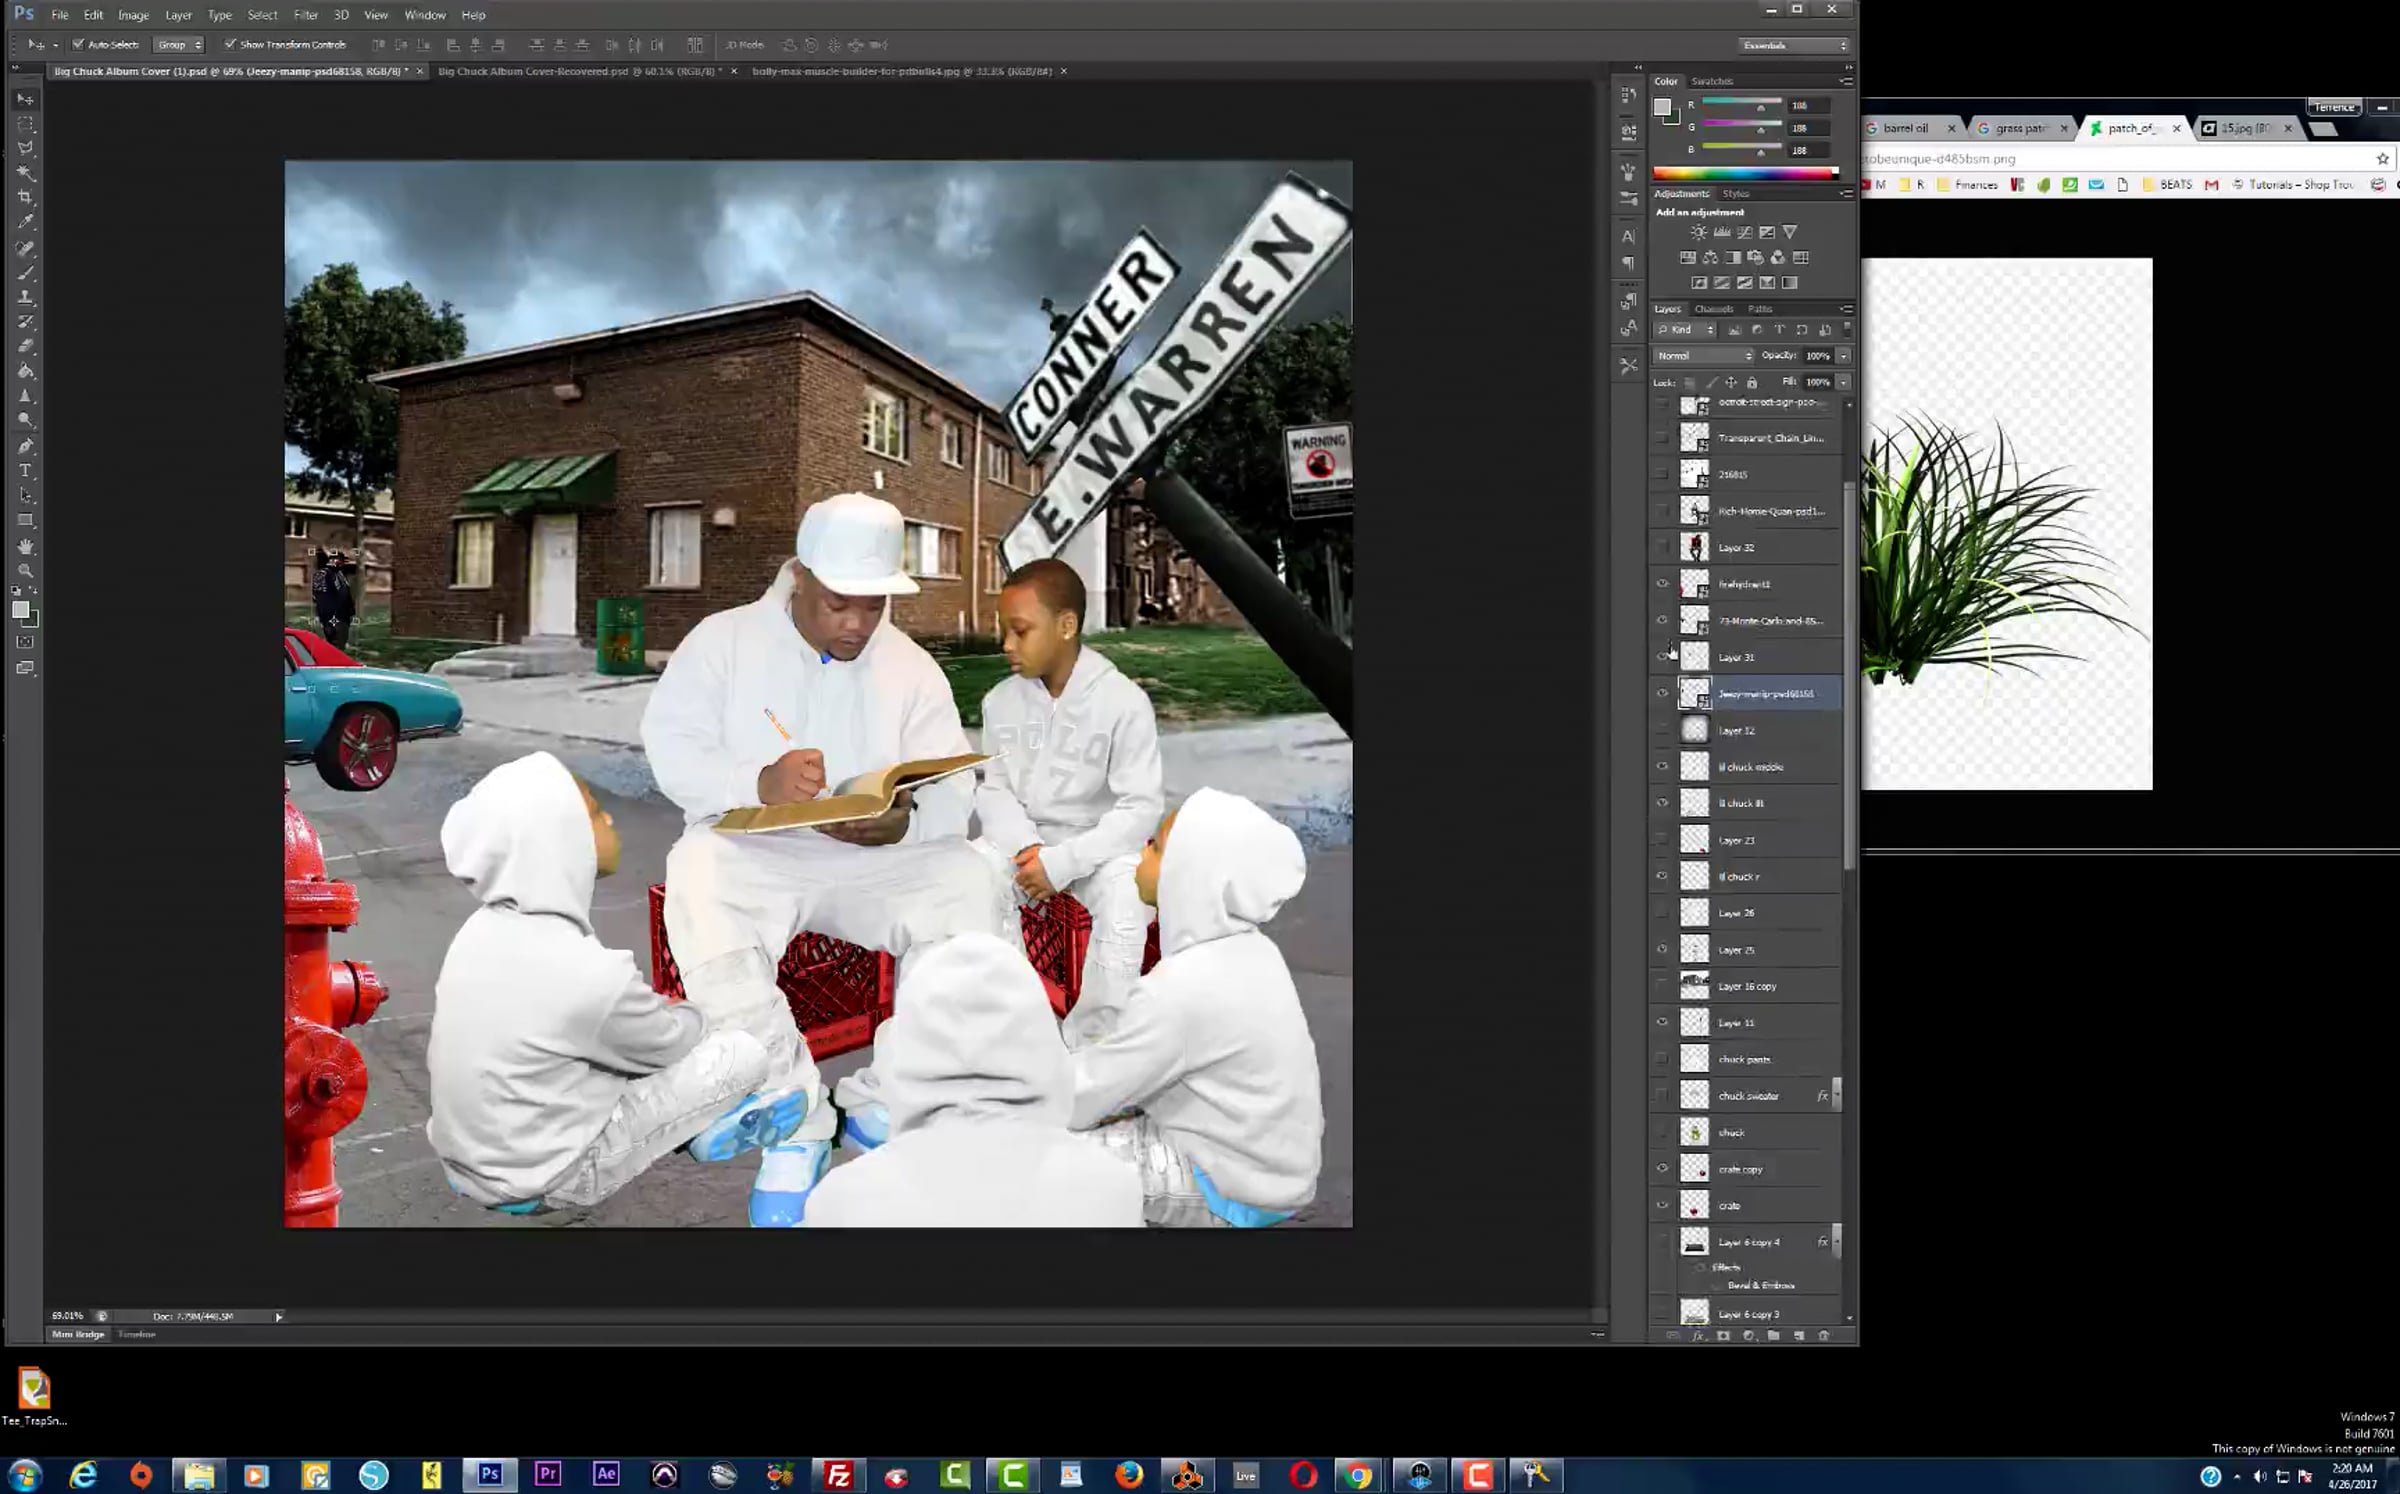Select the Horizontal Type tool
The width and height of the screenshot is (2400, 1494).
pos(26,471)
